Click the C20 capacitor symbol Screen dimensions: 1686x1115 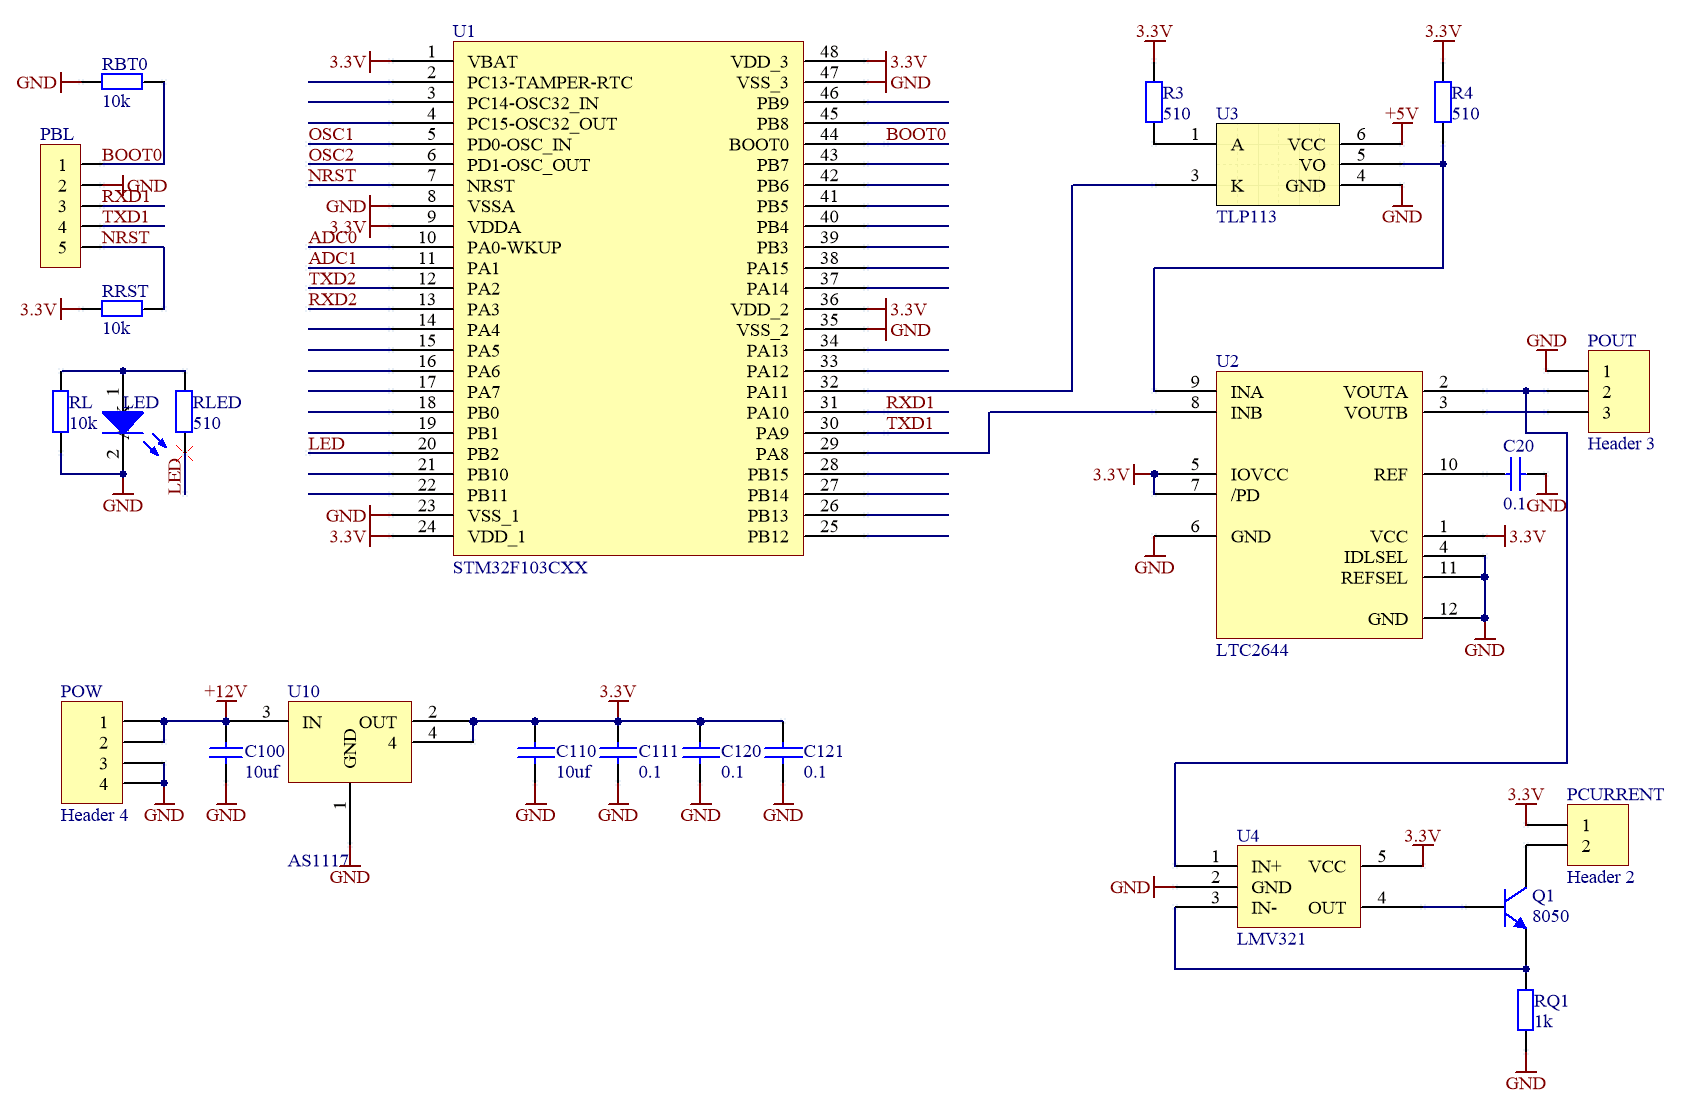(1516, 474)
